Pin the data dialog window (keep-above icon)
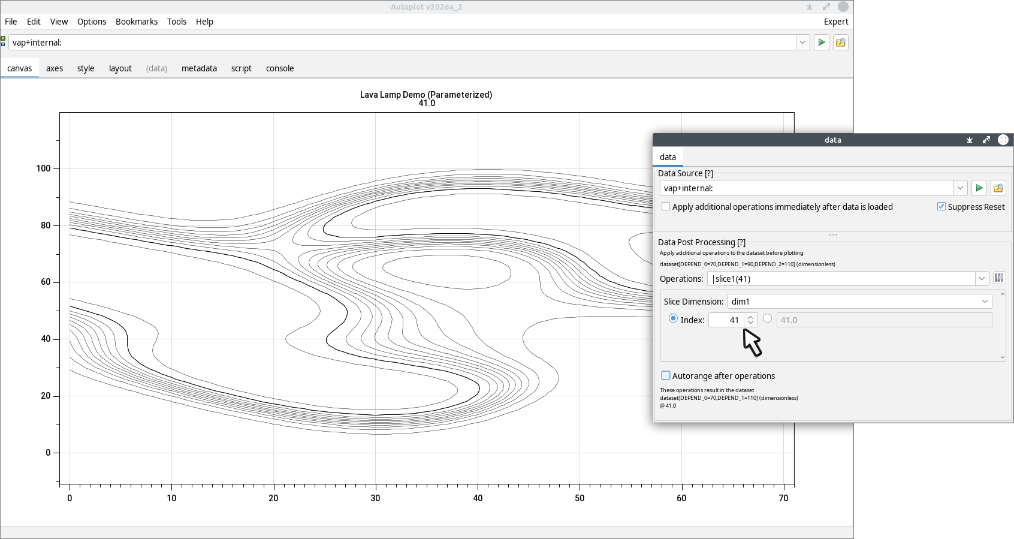The height and width of the screenshot is (539, 1014). click(969, 141)
